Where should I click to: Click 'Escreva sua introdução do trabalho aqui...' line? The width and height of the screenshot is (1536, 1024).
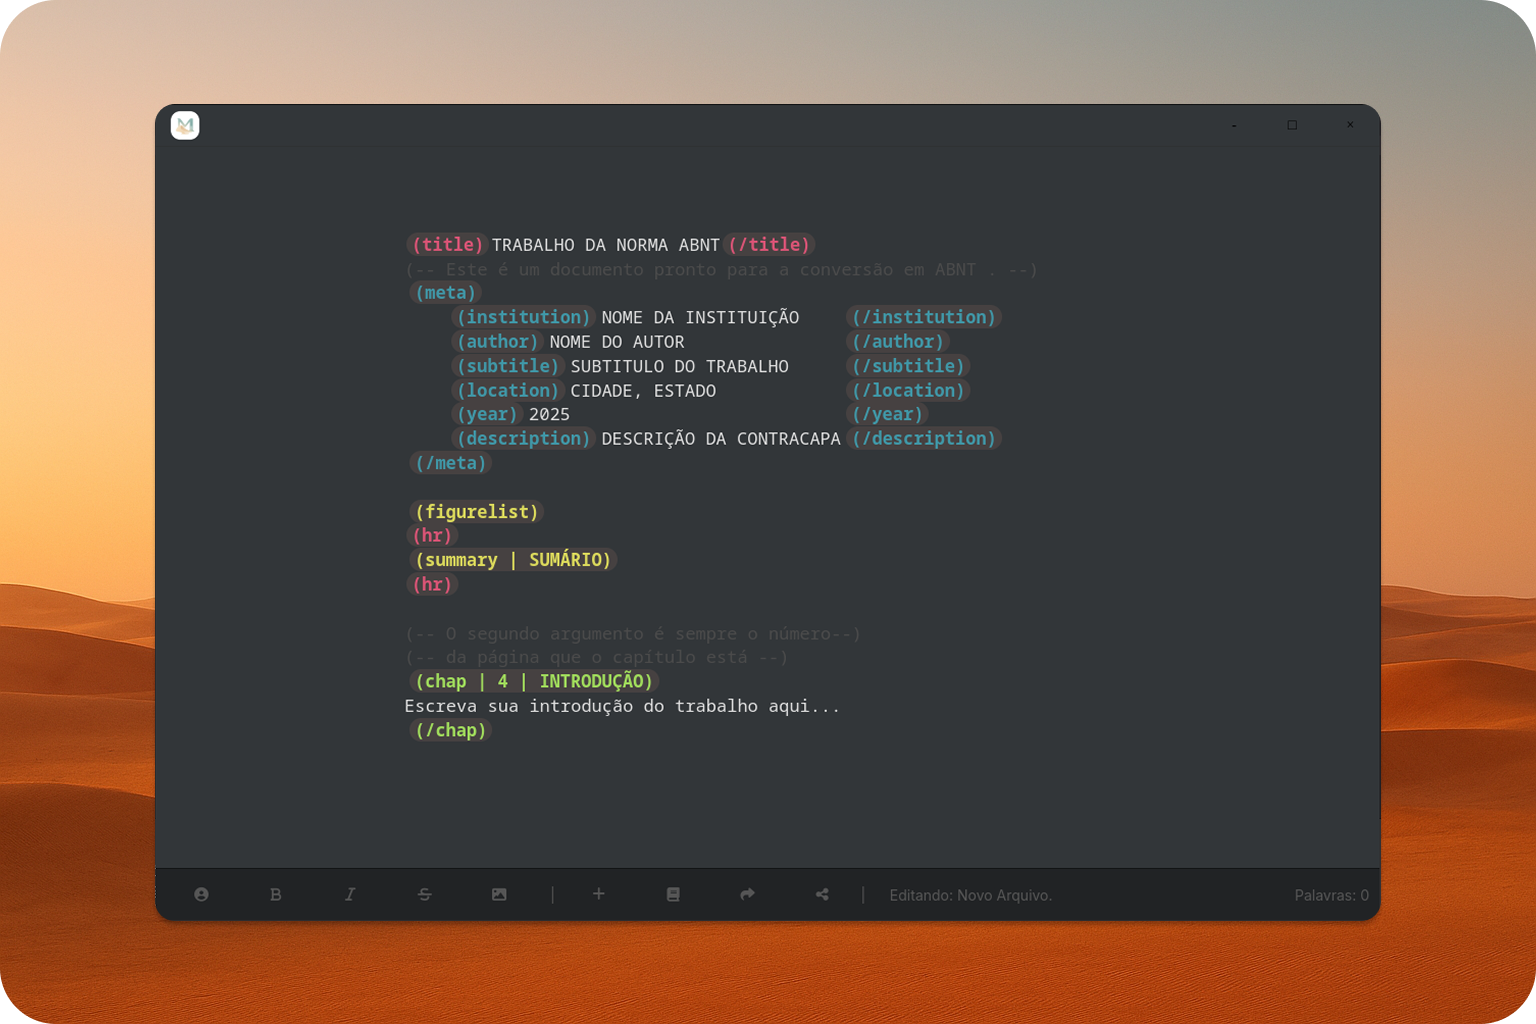click(x=622, y=706)
